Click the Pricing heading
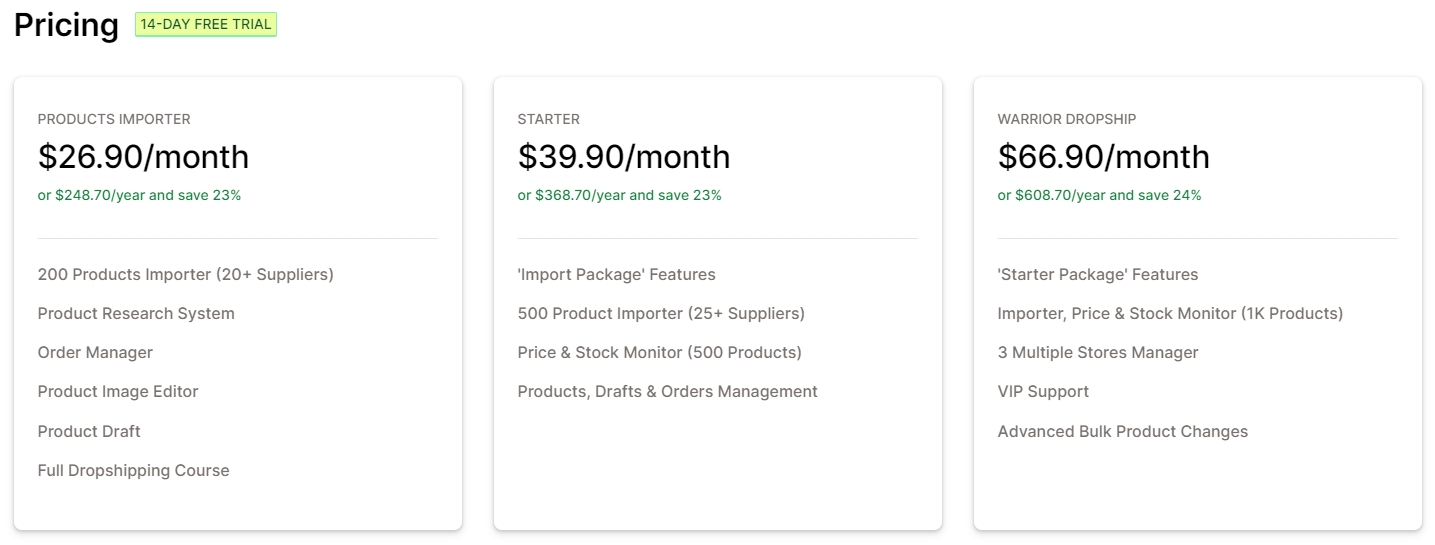Image resolution: width=1435 pixels, height=545 pixels. pos(66,26)
